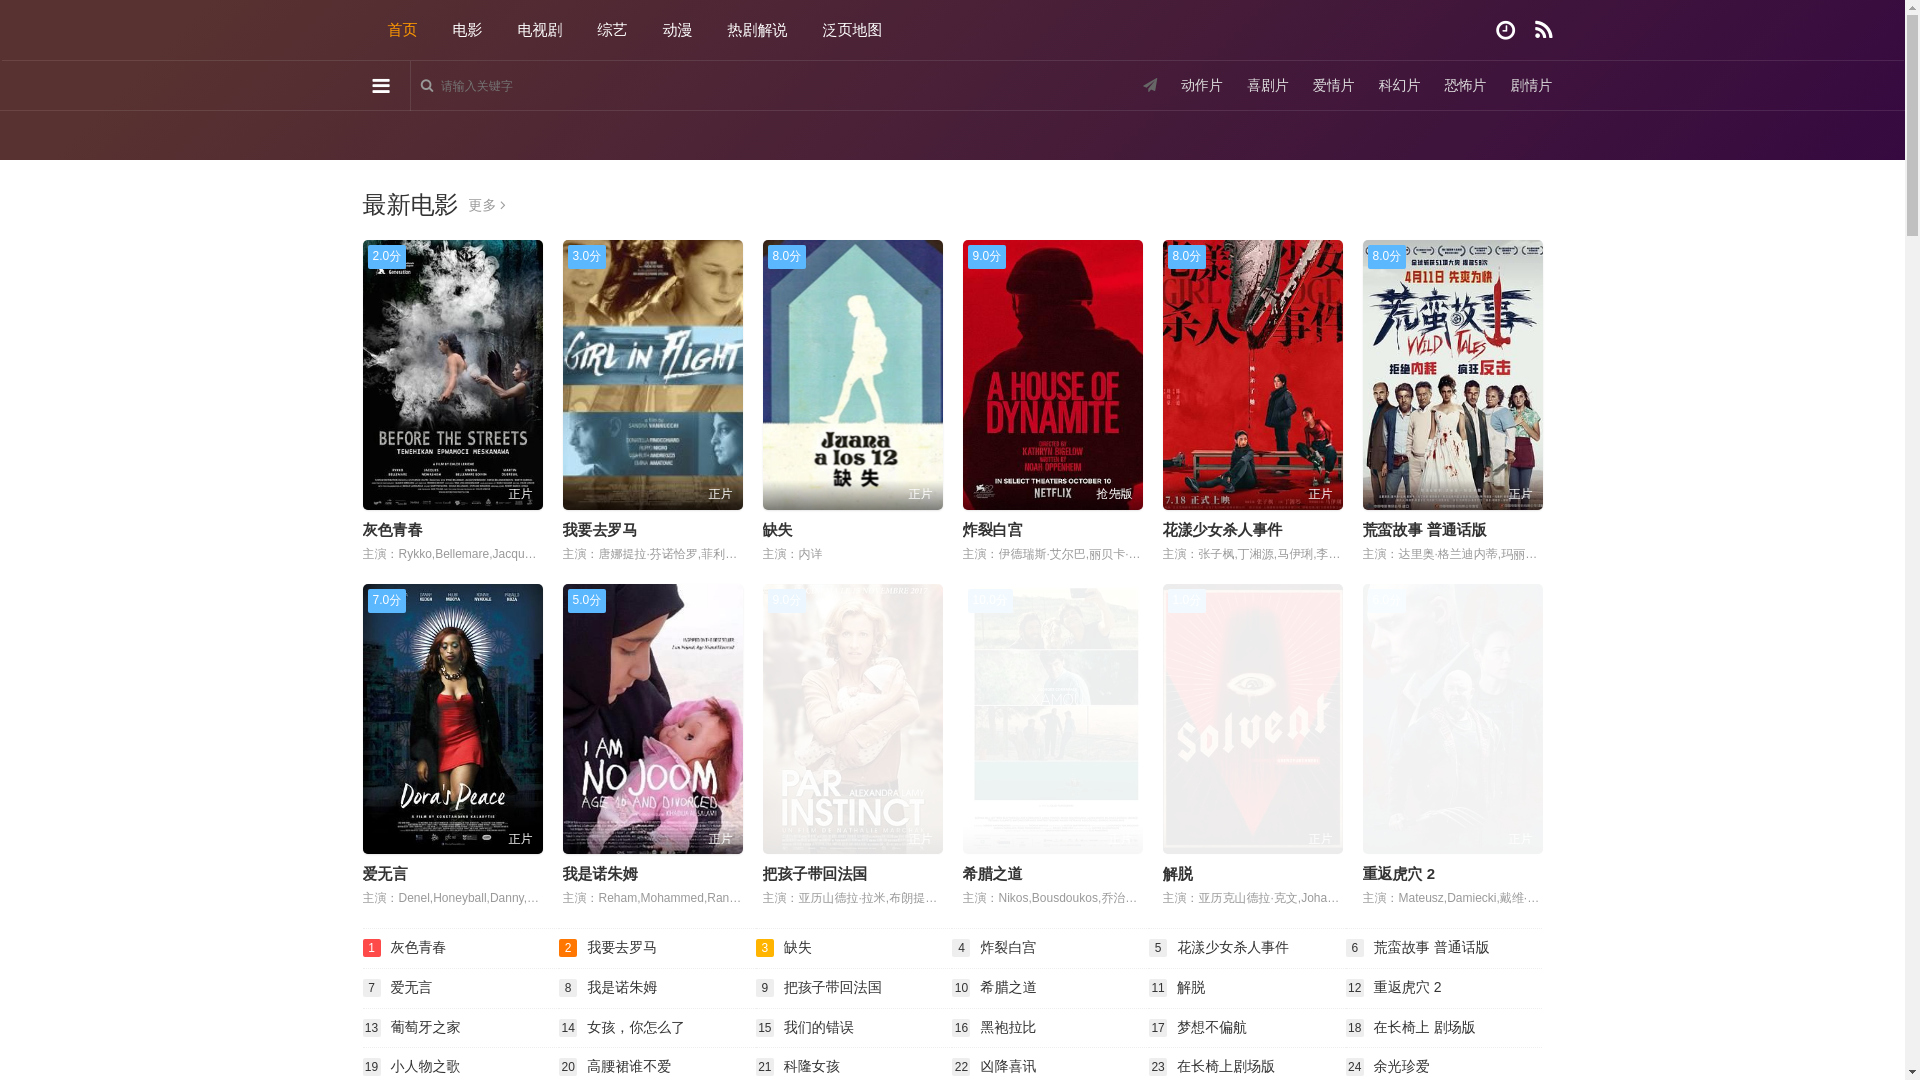
Task: Open the RSS feed icon
Action: tap(1543, 30)
